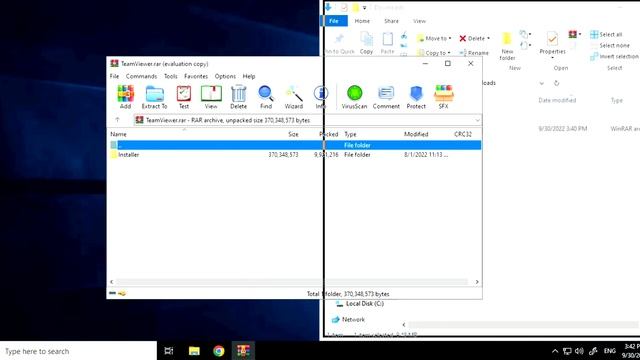Click Invert selection in Explorer
The image size is (640, 360).
click(x=614, y=57)
